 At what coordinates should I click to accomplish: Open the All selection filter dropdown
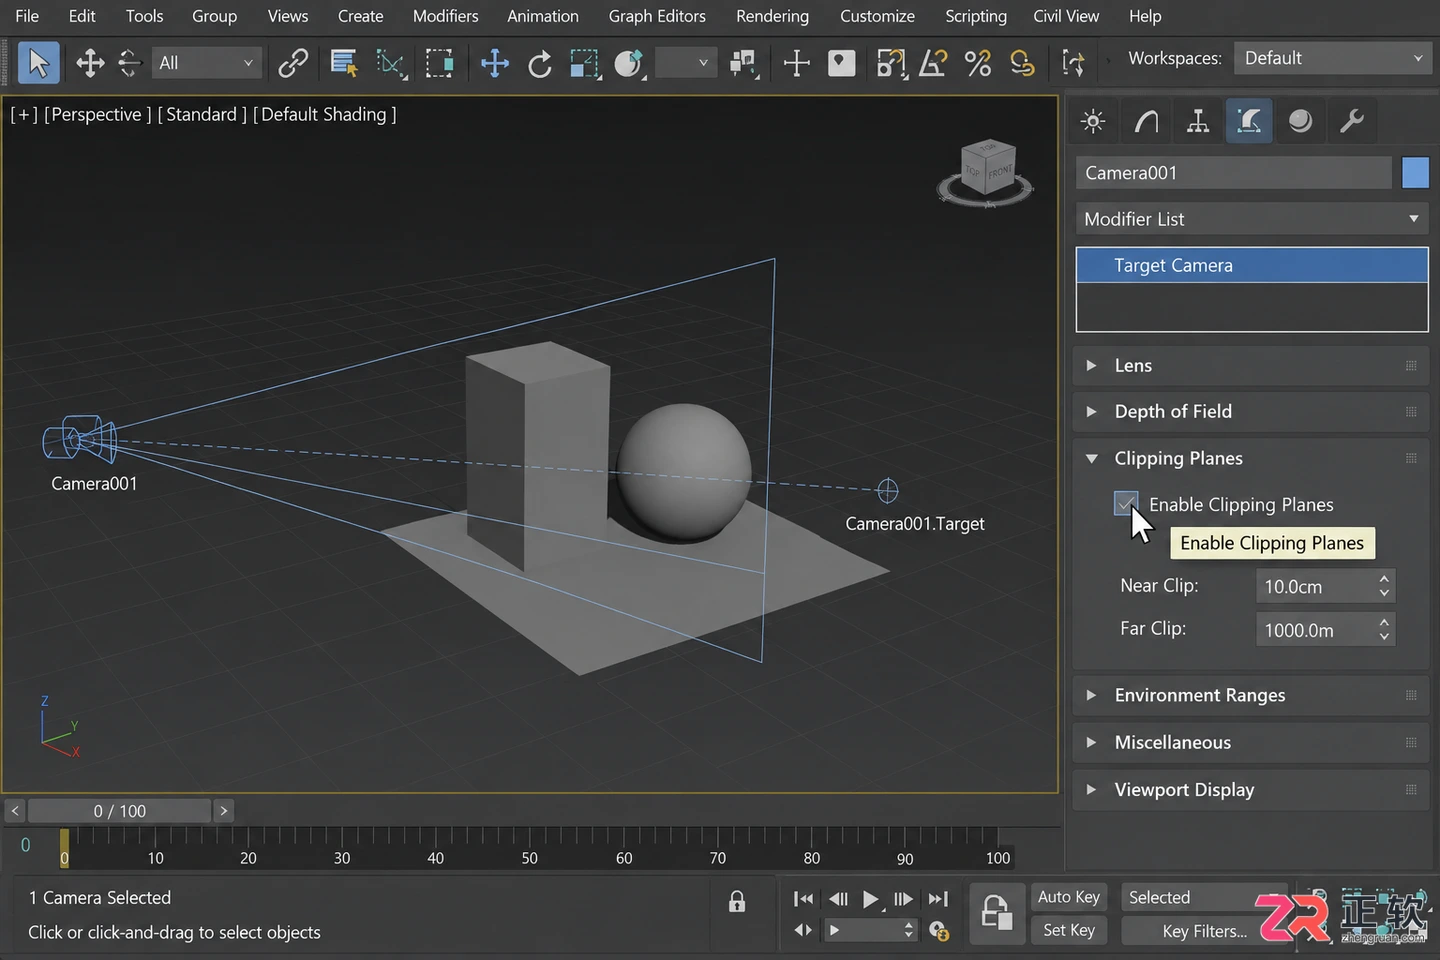pos(206,63)
